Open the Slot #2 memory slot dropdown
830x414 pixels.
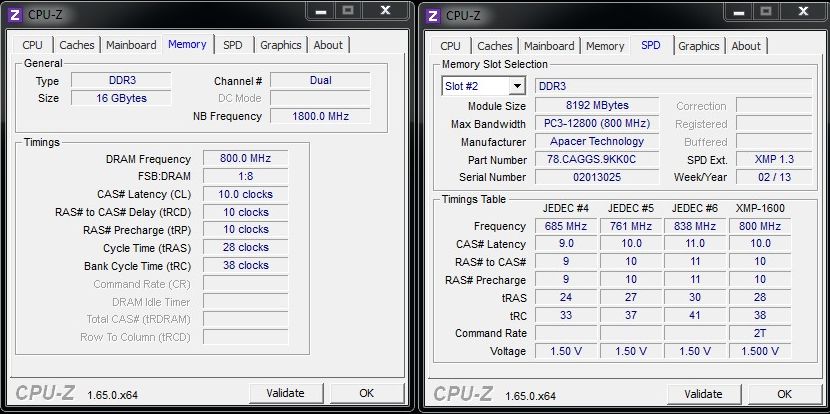point(483,86)
